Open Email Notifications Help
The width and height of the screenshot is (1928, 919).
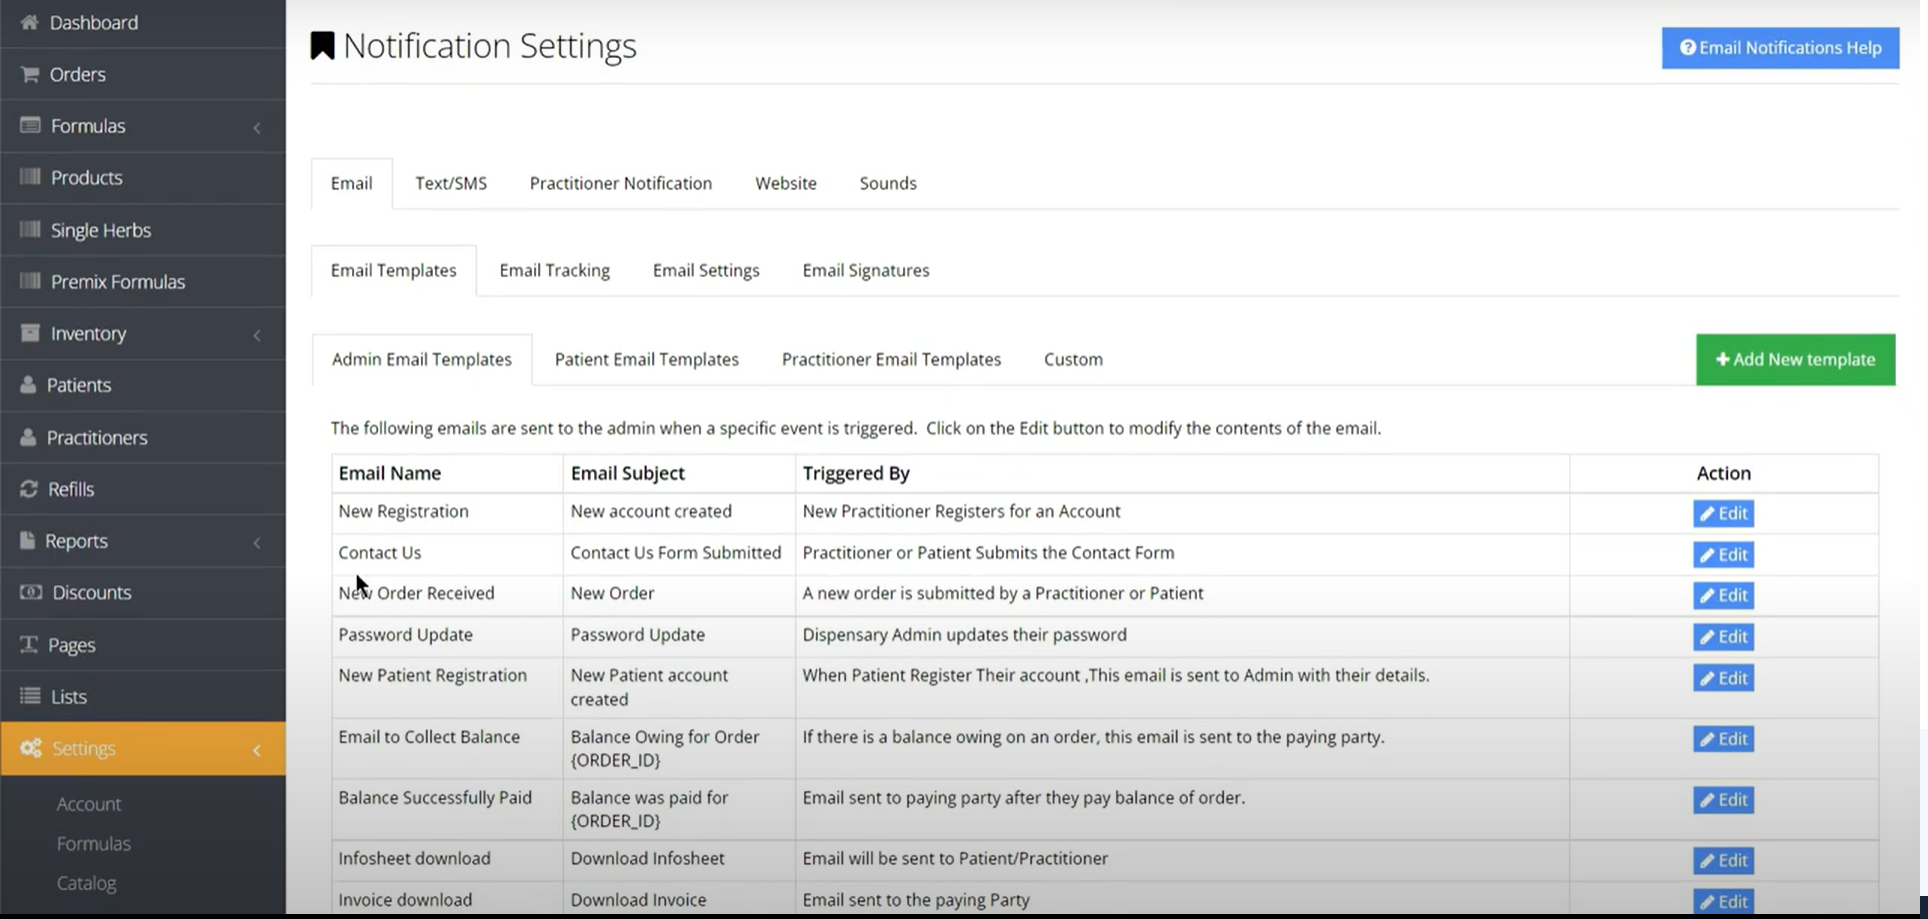(x=1780, y=48)
